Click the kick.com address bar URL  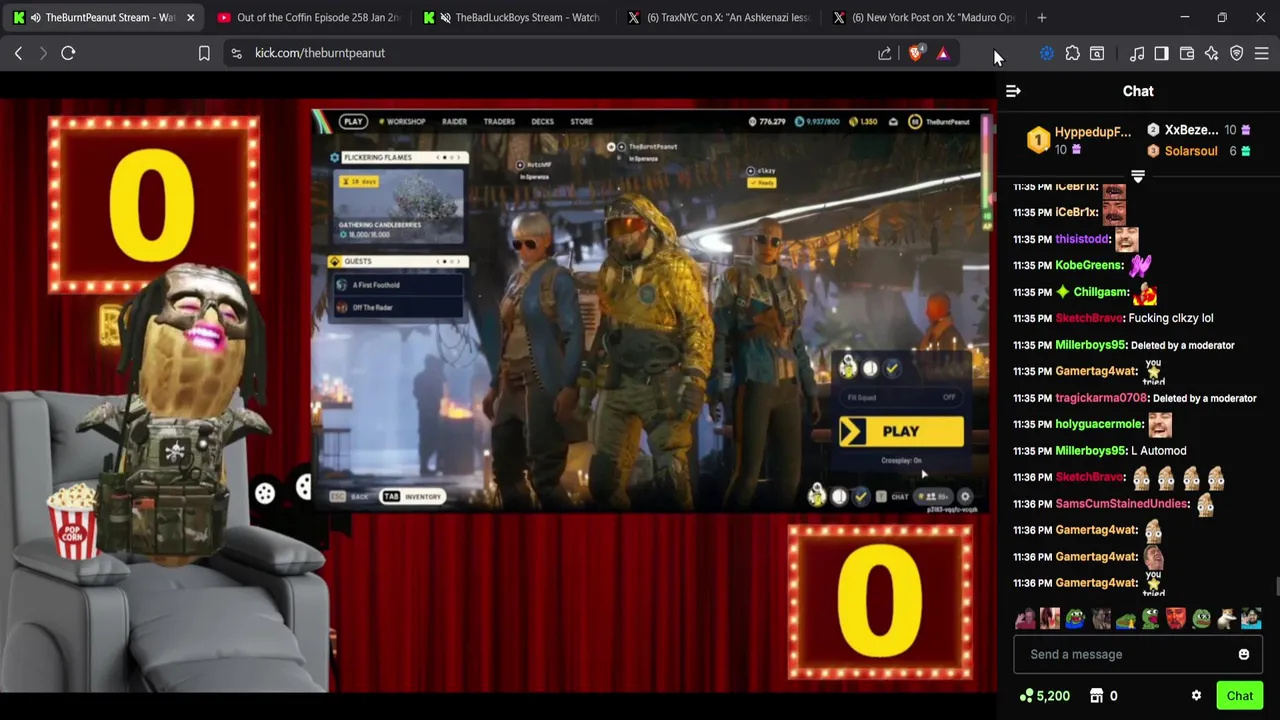320,53
